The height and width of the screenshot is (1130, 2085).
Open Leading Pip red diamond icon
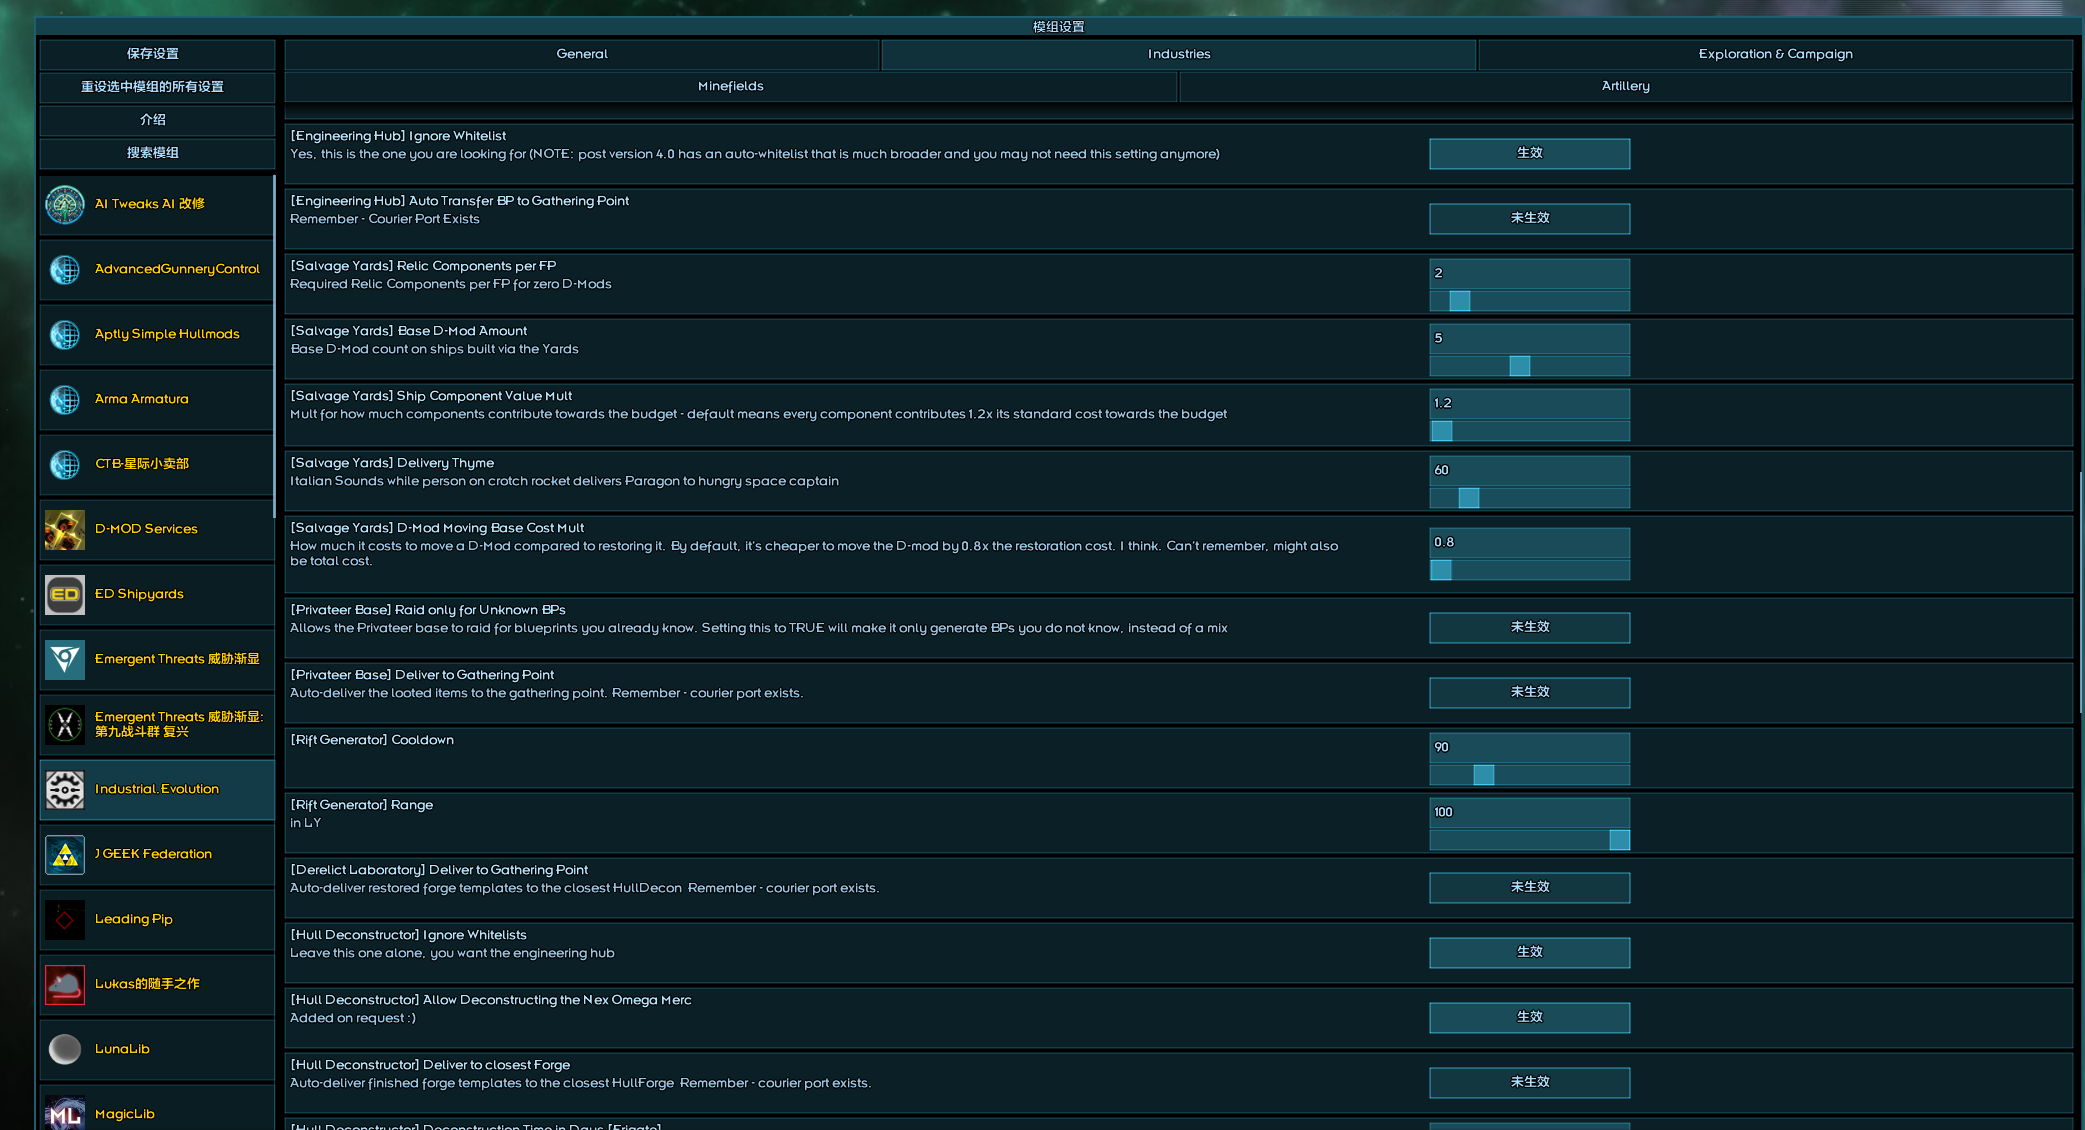pyautogui.click(x=65, y=920)
